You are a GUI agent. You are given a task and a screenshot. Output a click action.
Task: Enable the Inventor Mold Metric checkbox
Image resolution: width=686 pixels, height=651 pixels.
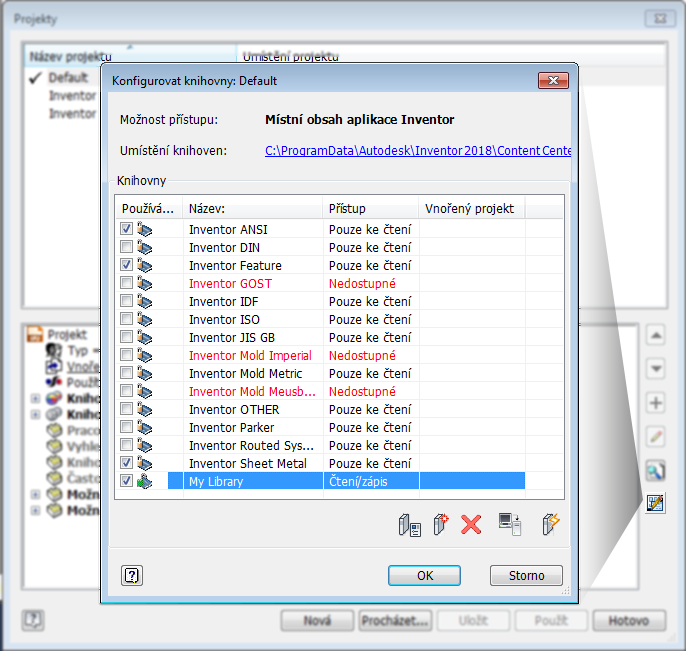click(x=126, y=372)
